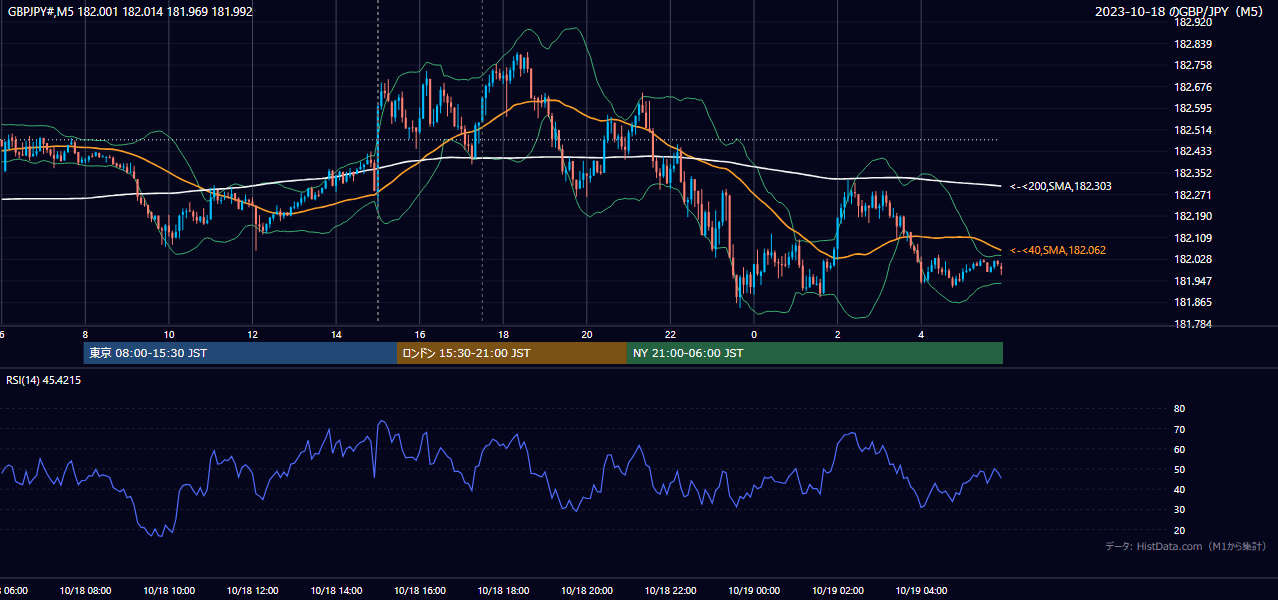Click price axis label 182.433

[1192, 151]
